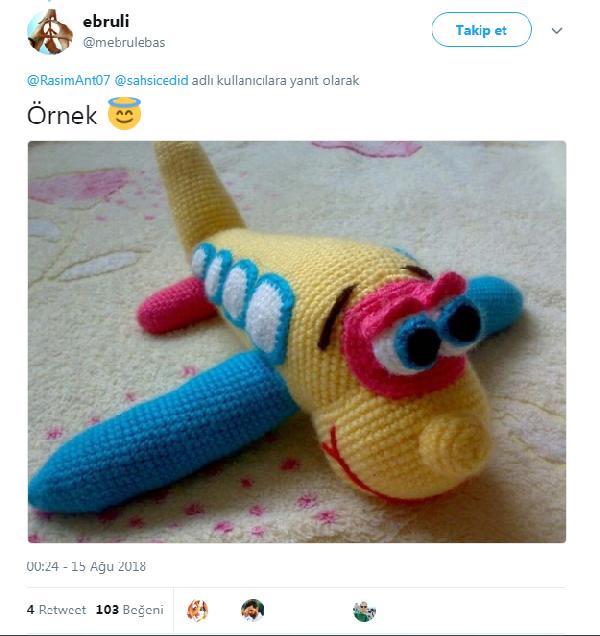
Task: Click the second liker's avatar
Action: coord(252,610)
